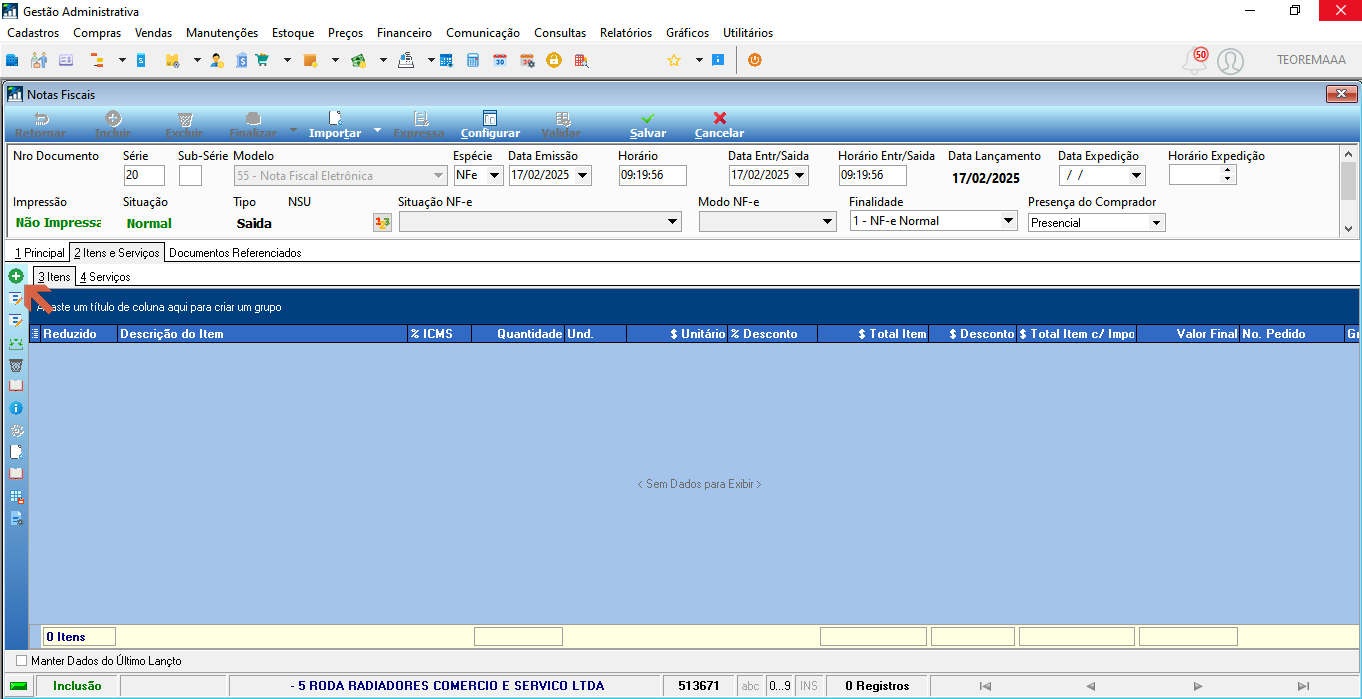Open the notifications bell with badge 50
The height and width of the screenshot is (699, 1362).
[1195, 61]
